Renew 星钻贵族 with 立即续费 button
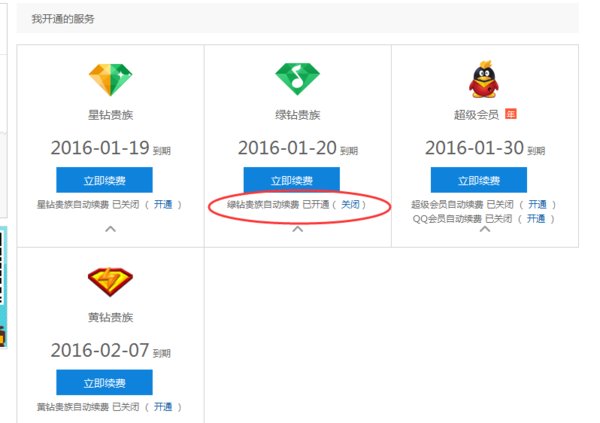Viewport: 600px width, 423px height. [104, 180]
